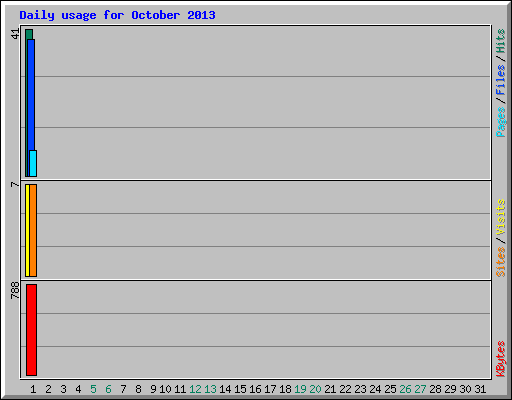
Task: Click the y-axis value 7
Action: (x=15, y=184)
